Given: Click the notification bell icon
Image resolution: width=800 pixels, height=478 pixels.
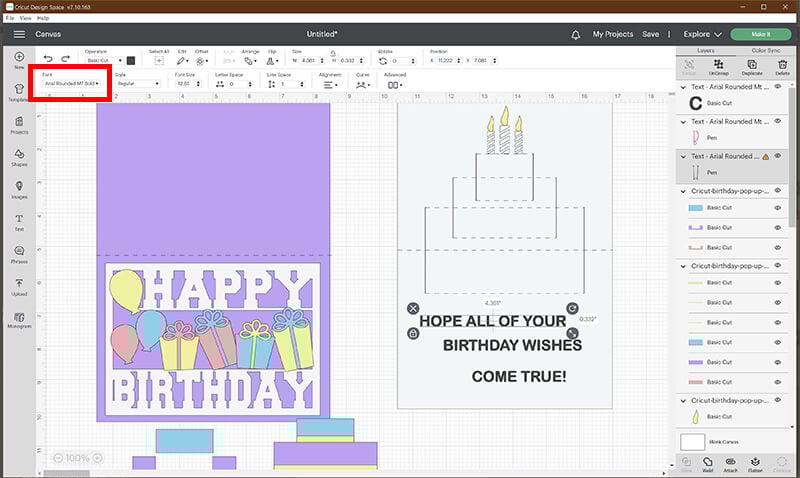Looking at the screenshot, I should click(x=576, y=35).
